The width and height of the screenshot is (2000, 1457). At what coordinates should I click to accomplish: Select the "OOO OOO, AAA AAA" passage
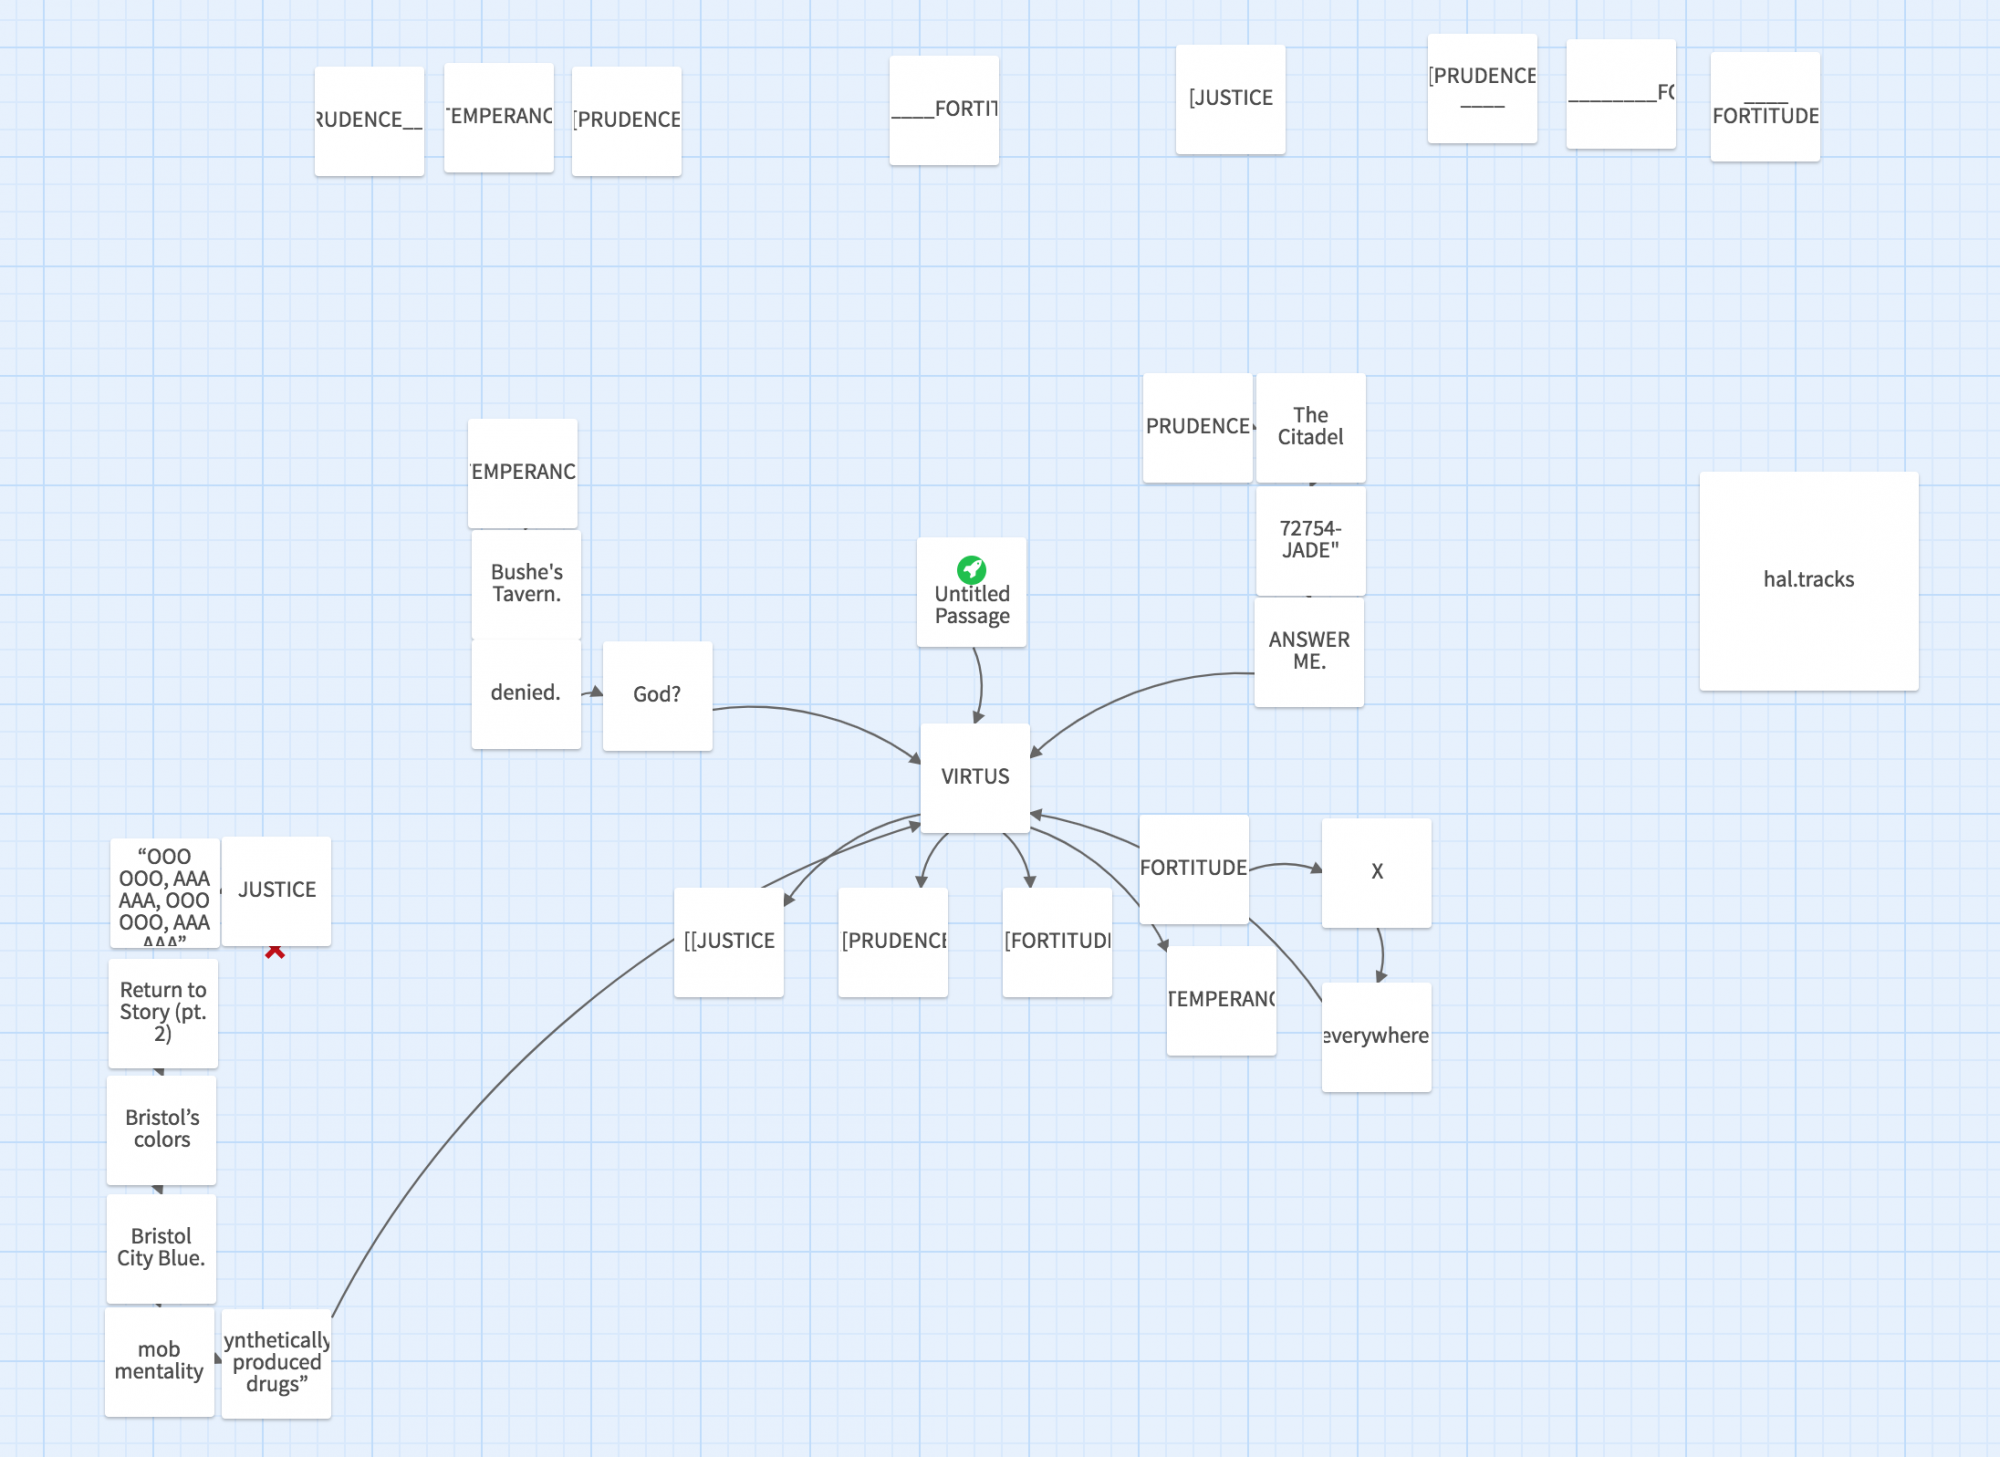(x=165, y=893)
